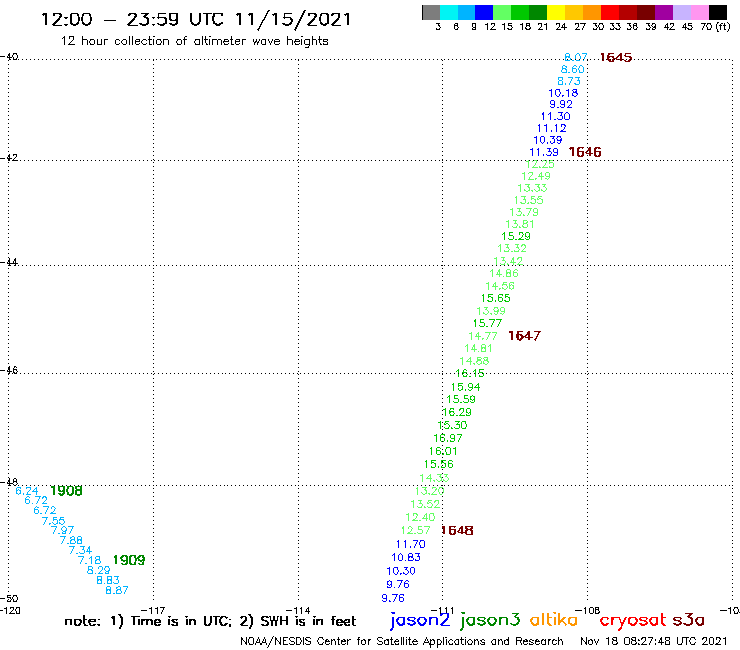Select the 6.24 wave height value
The image size is (740, 650).
27,491
